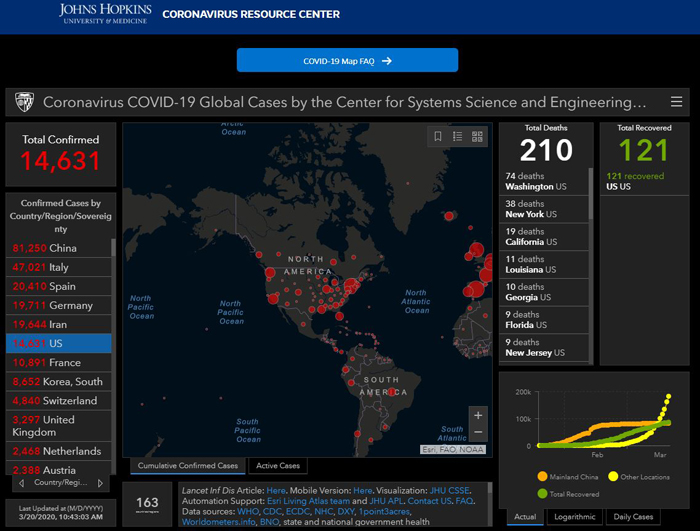Select Washington US 74 deaths entry
This screenshot has width=700, height=531.
(544, 181)
